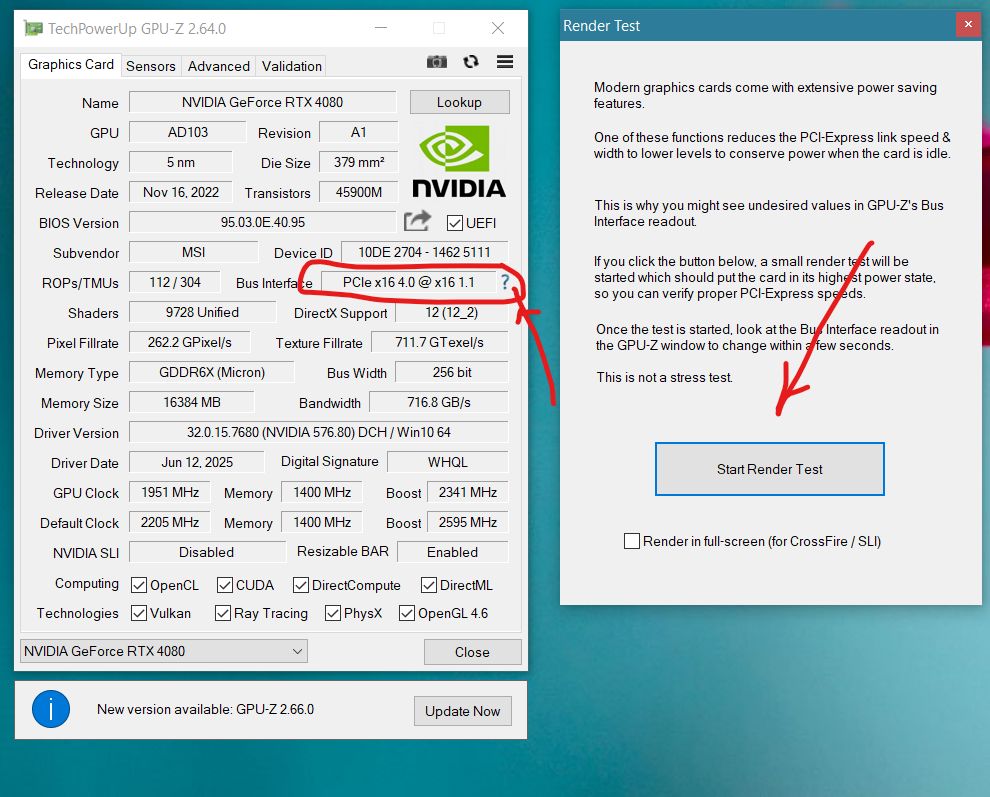Click the blue info icon in update bar
The height and width of the screenshot is (797, 990).
(51, 709)
